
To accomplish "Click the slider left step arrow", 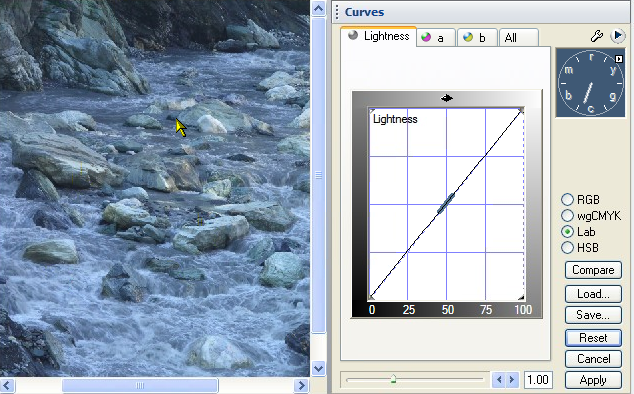I will (499, 380).
